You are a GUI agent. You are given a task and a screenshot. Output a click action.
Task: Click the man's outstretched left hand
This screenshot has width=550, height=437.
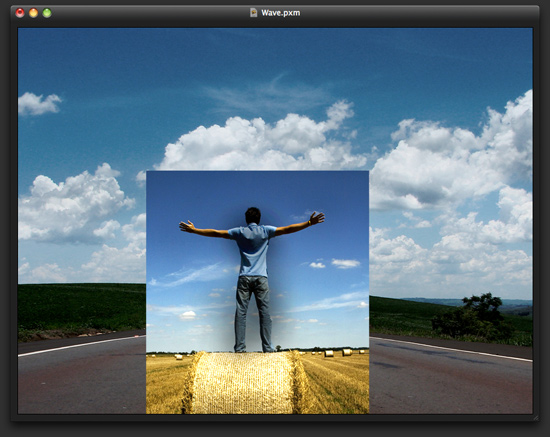click(187, 226)
